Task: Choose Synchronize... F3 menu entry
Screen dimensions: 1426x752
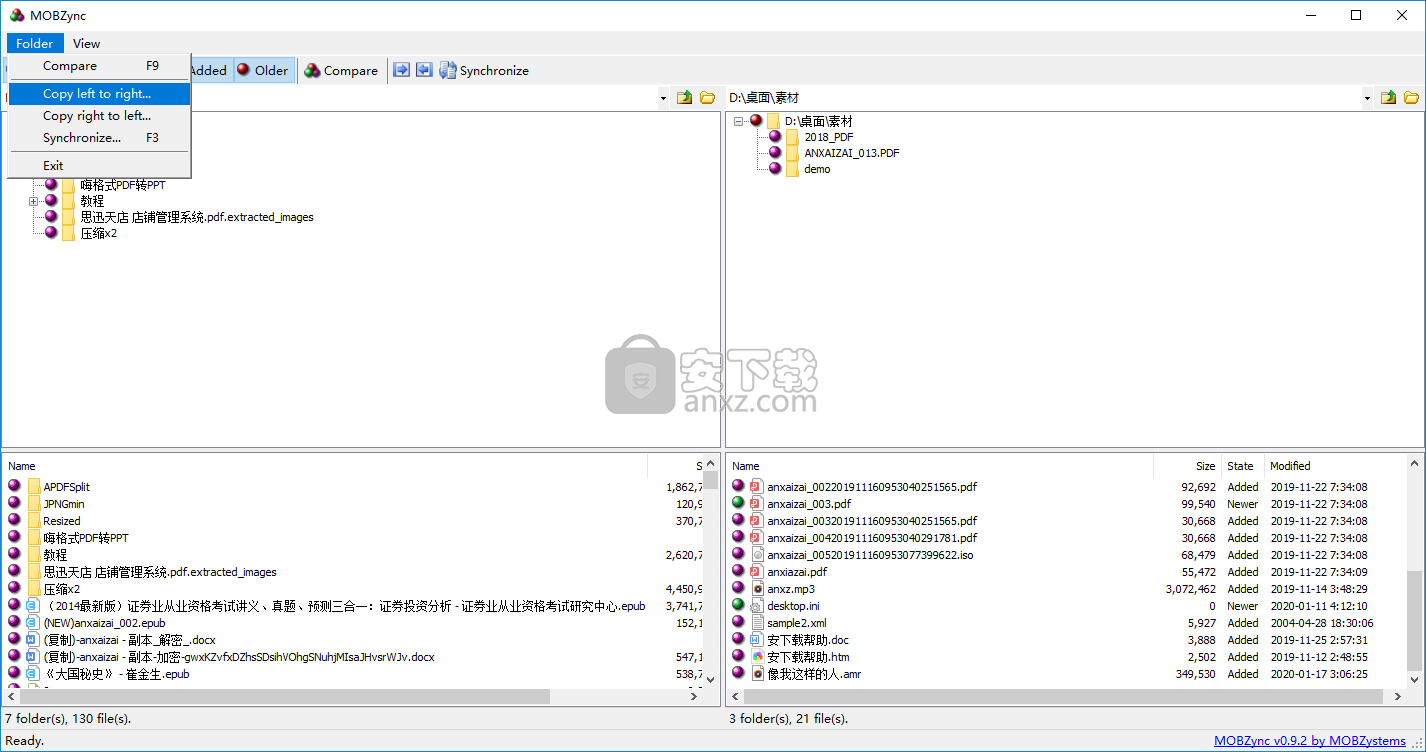Action: [99, 138]
